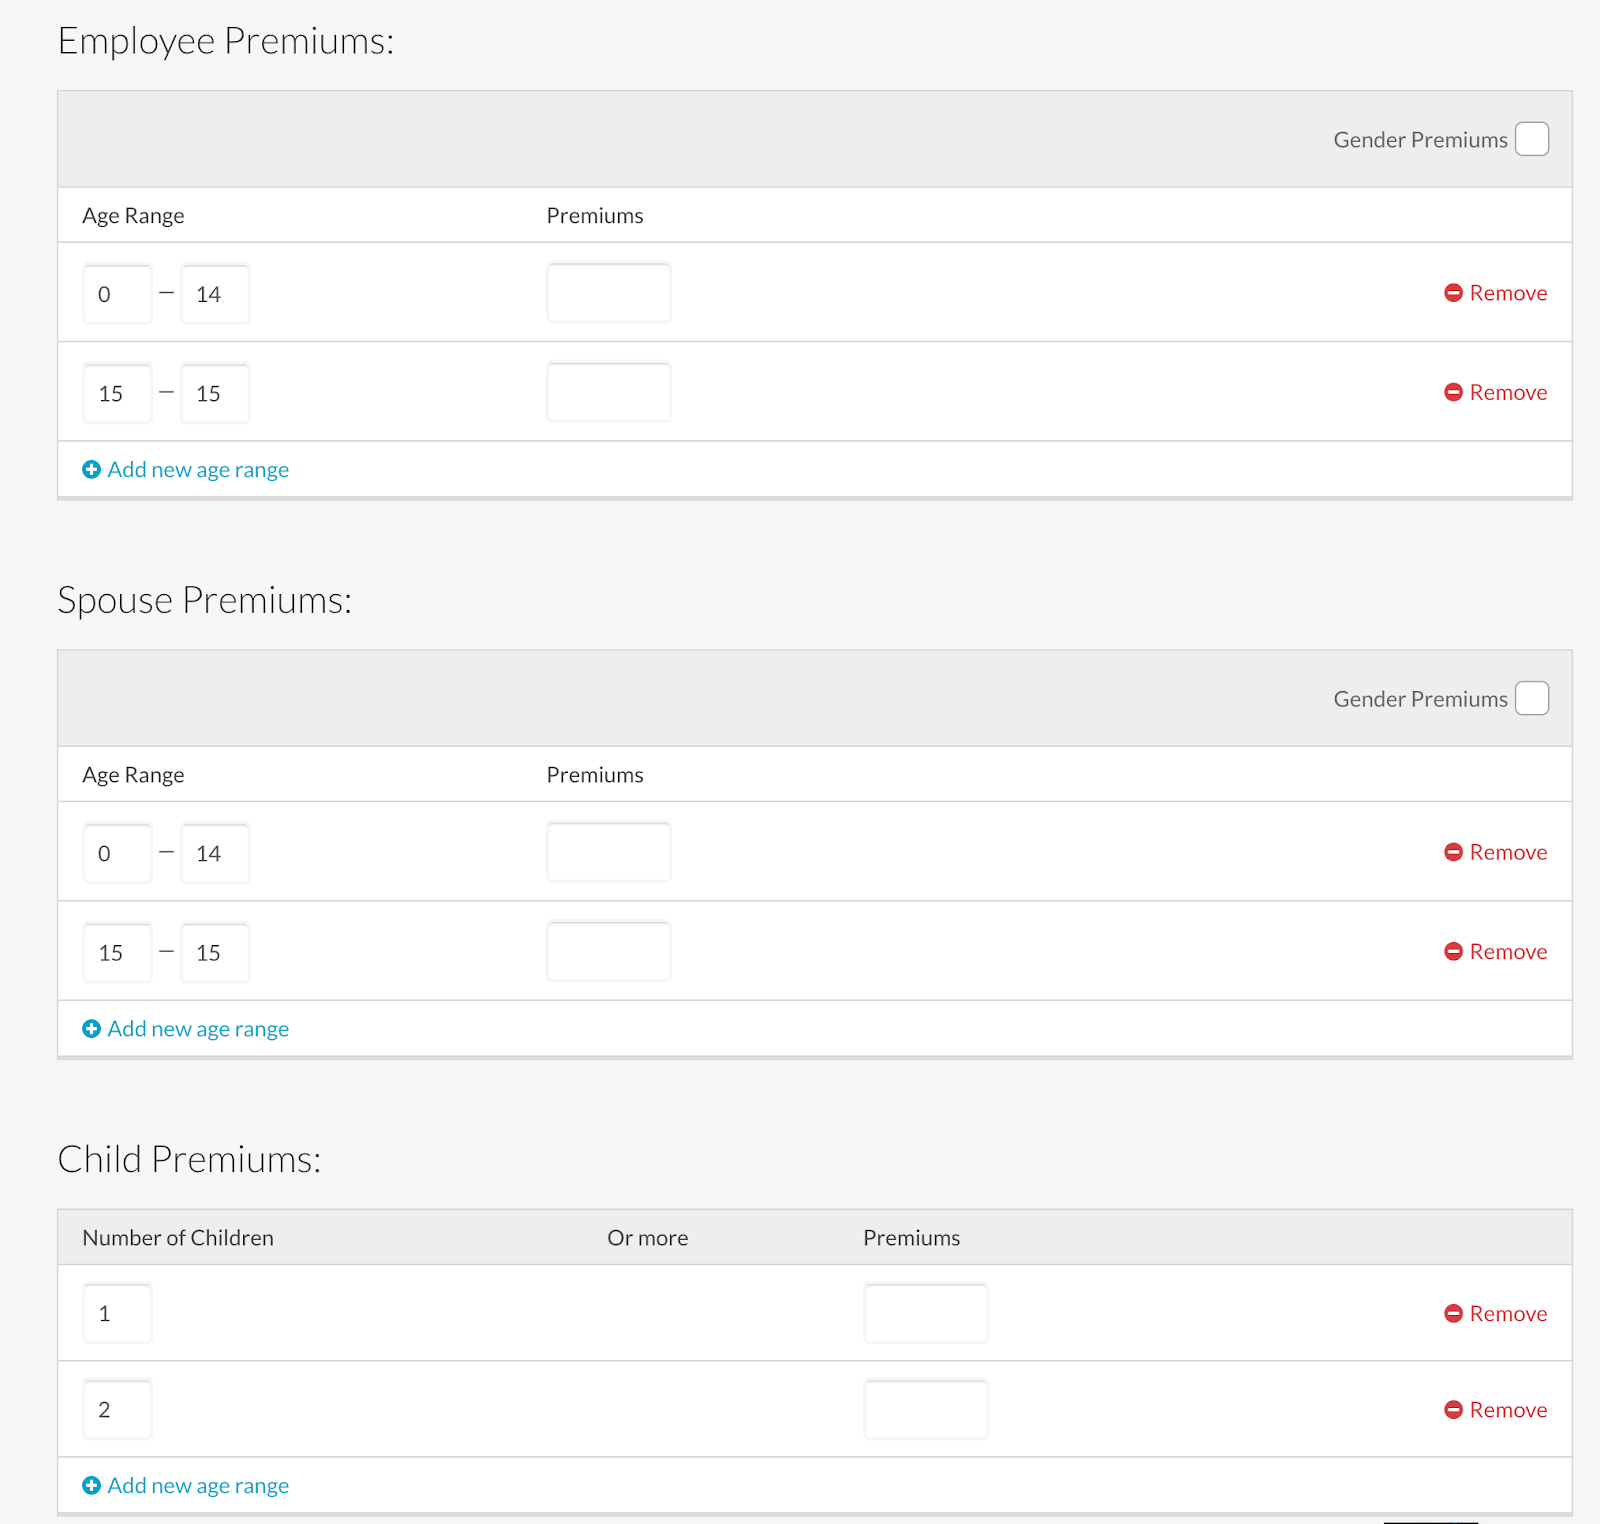
Task: Click the plus icon under Spouse Premiums
Action: pos(91,1029)
